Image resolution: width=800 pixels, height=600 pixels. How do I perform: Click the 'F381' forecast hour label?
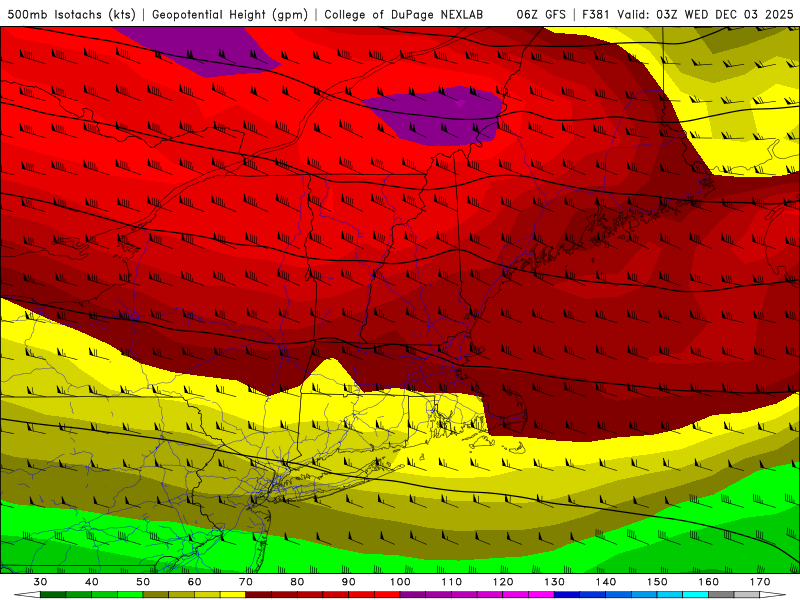coord(597,15)
